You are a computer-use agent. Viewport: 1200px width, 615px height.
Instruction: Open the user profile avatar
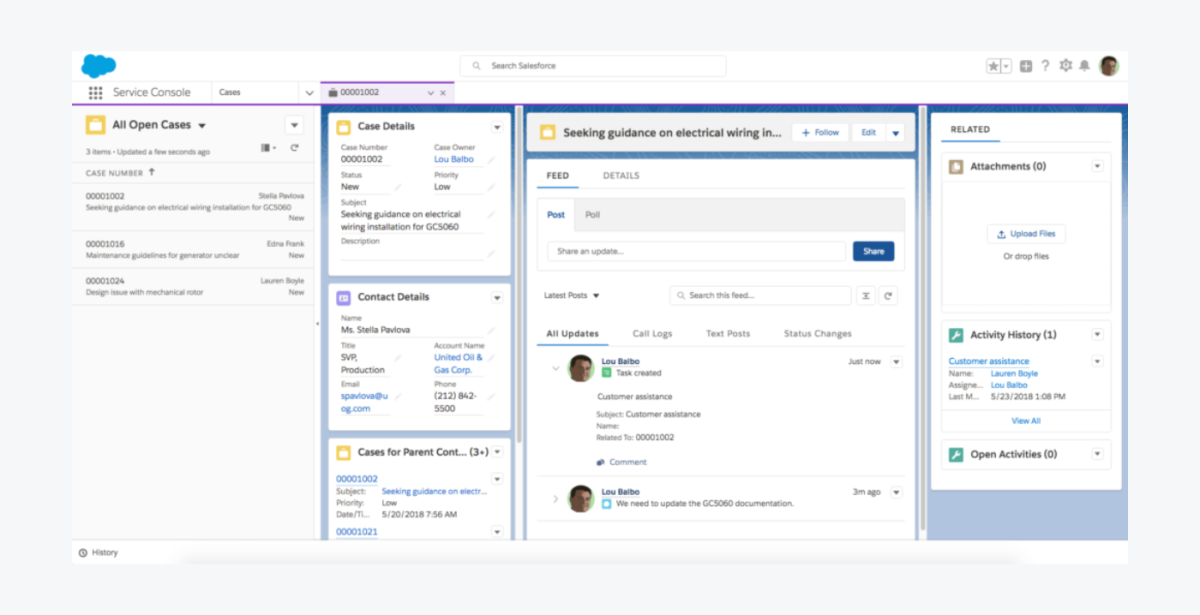point(1109,66)
